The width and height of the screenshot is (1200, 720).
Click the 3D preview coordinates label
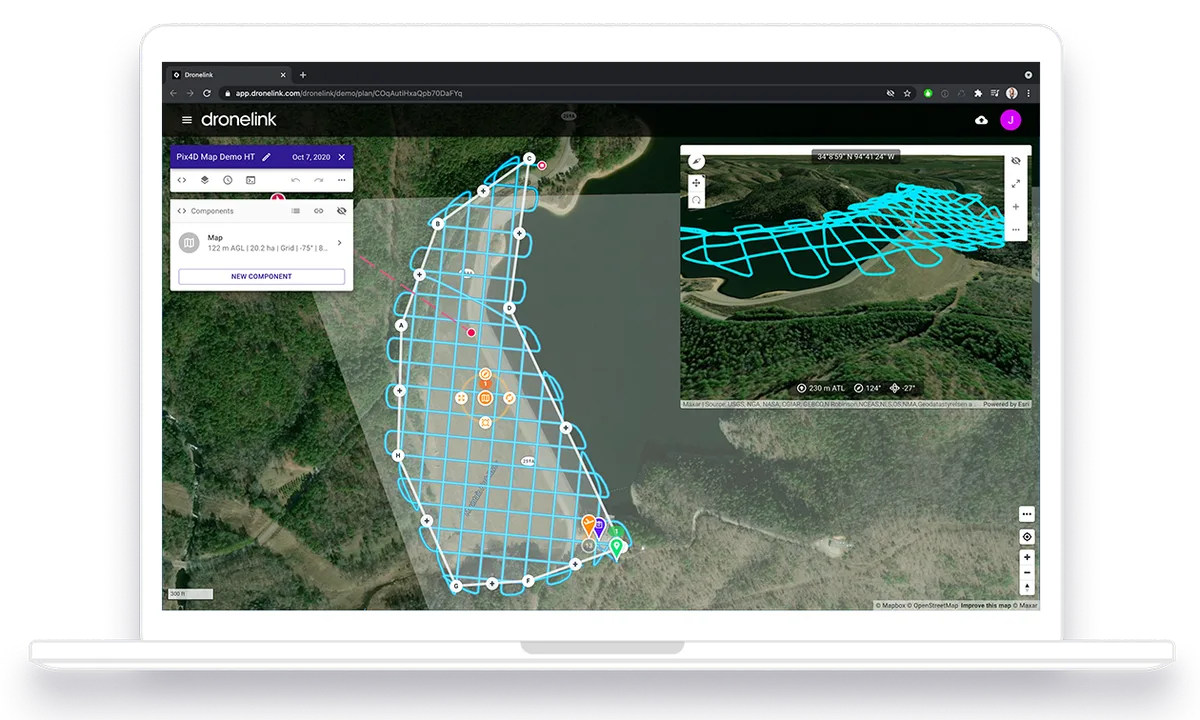point(856,157)
